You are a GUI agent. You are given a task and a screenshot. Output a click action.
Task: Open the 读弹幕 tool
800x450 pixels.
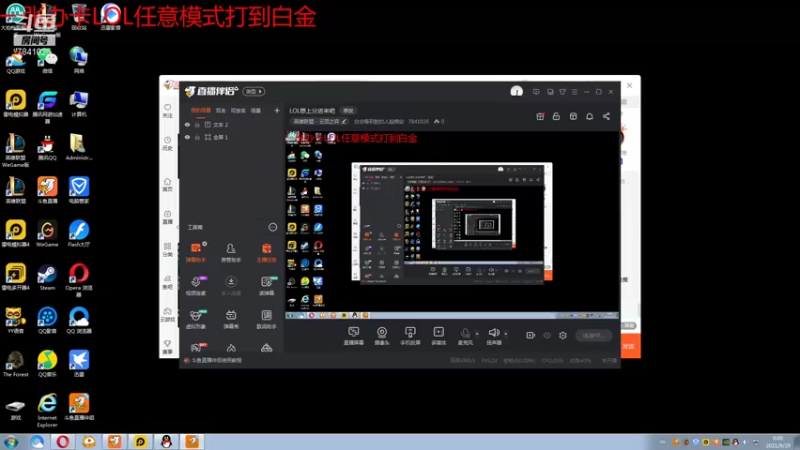click(x=266, y=286)
